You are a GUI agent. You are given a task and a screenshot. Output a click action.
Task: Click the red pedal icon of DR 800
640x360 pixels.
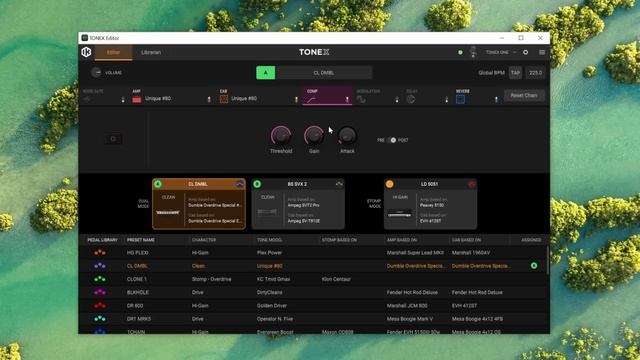click(x=100, y=305)
